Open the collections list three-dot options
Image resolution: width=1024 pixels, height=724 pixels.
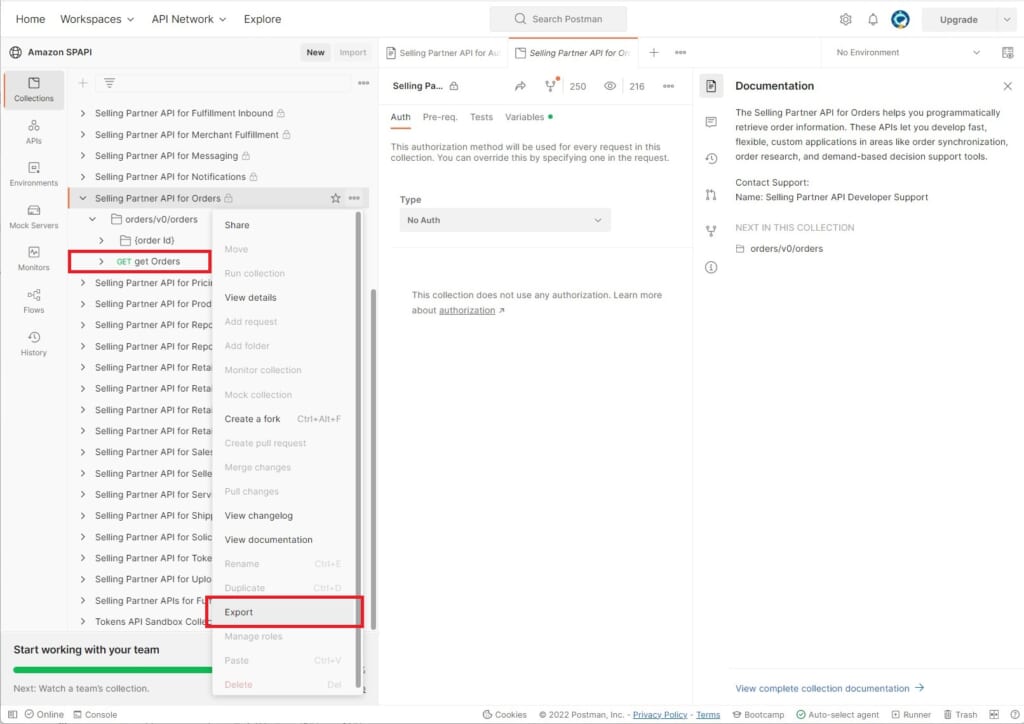coord(364,83)
